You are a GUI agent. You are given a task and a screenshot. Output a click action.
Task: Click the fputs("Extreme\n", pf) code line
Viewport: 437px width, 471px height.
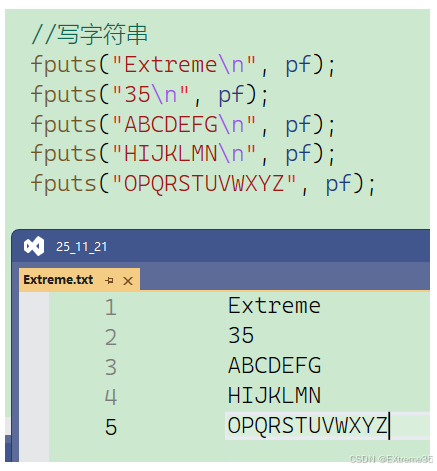pos(183,65)
